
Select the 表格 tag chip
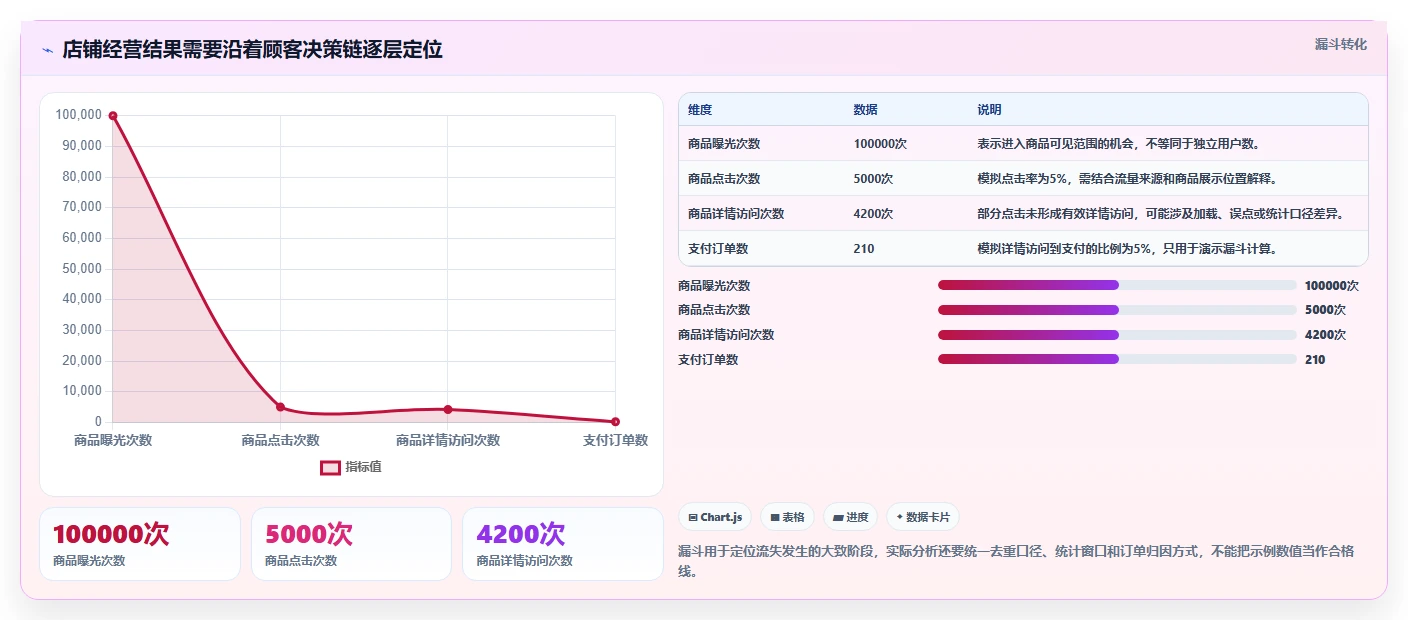(787, 517)
